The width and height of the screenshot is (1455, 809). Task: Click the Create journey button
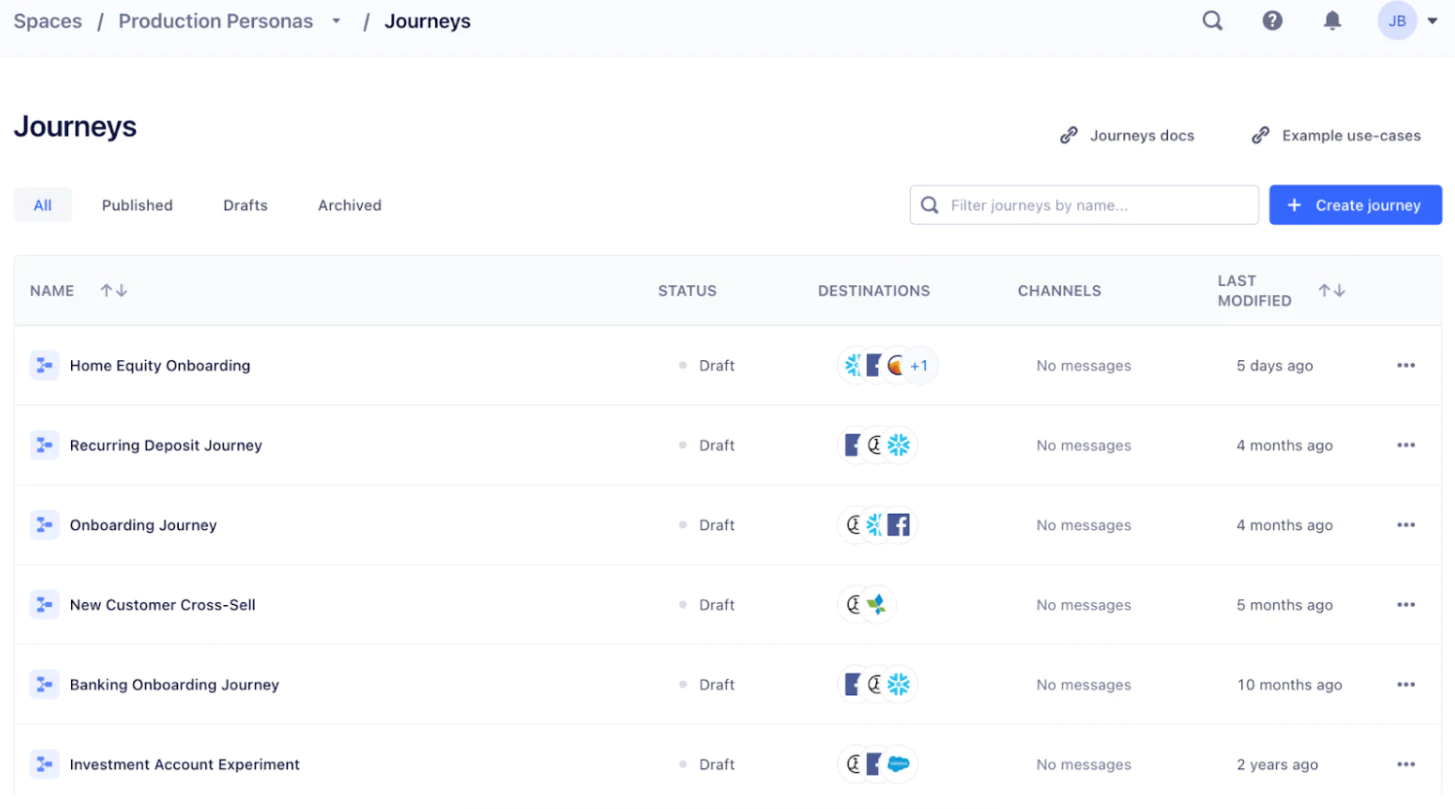click(x=1355, y=205)
